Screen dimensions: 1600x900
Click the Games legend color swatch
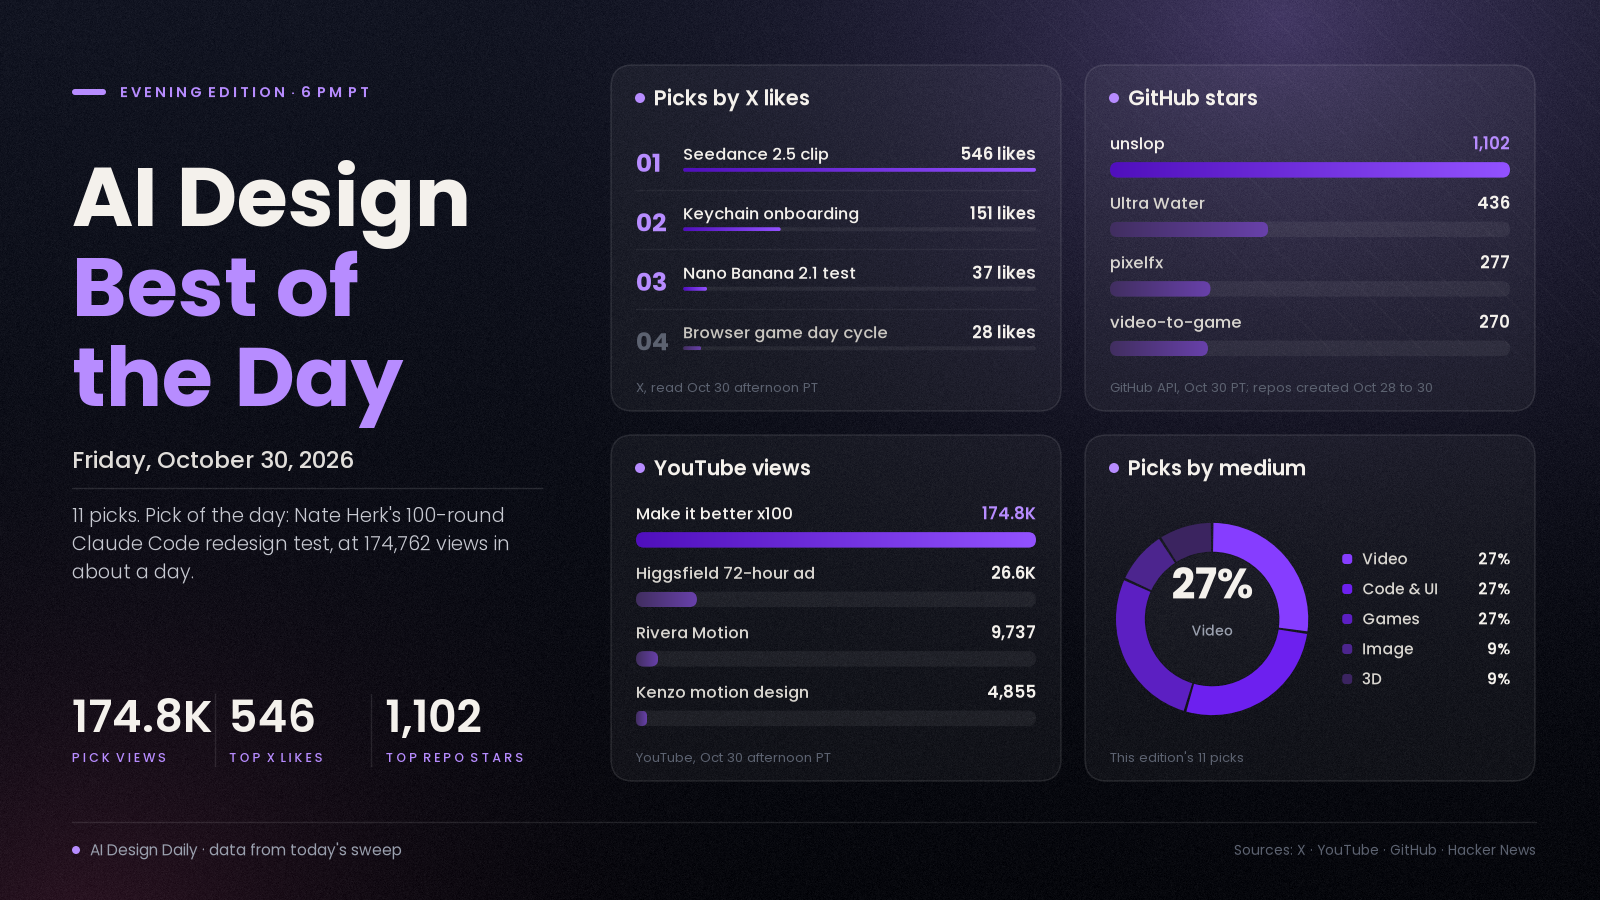click(1347, 619)
